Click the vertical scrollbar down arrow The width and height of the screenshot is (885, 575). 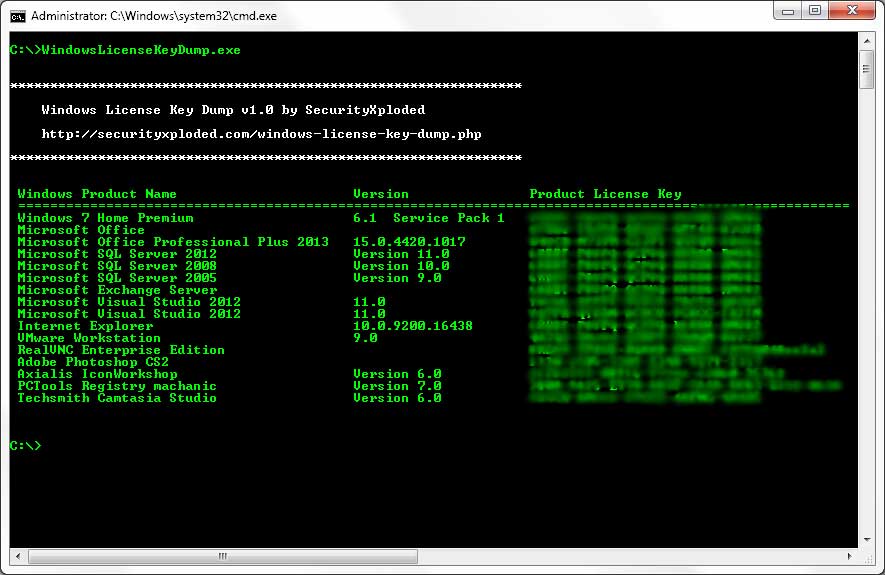(x=867, y=540)
